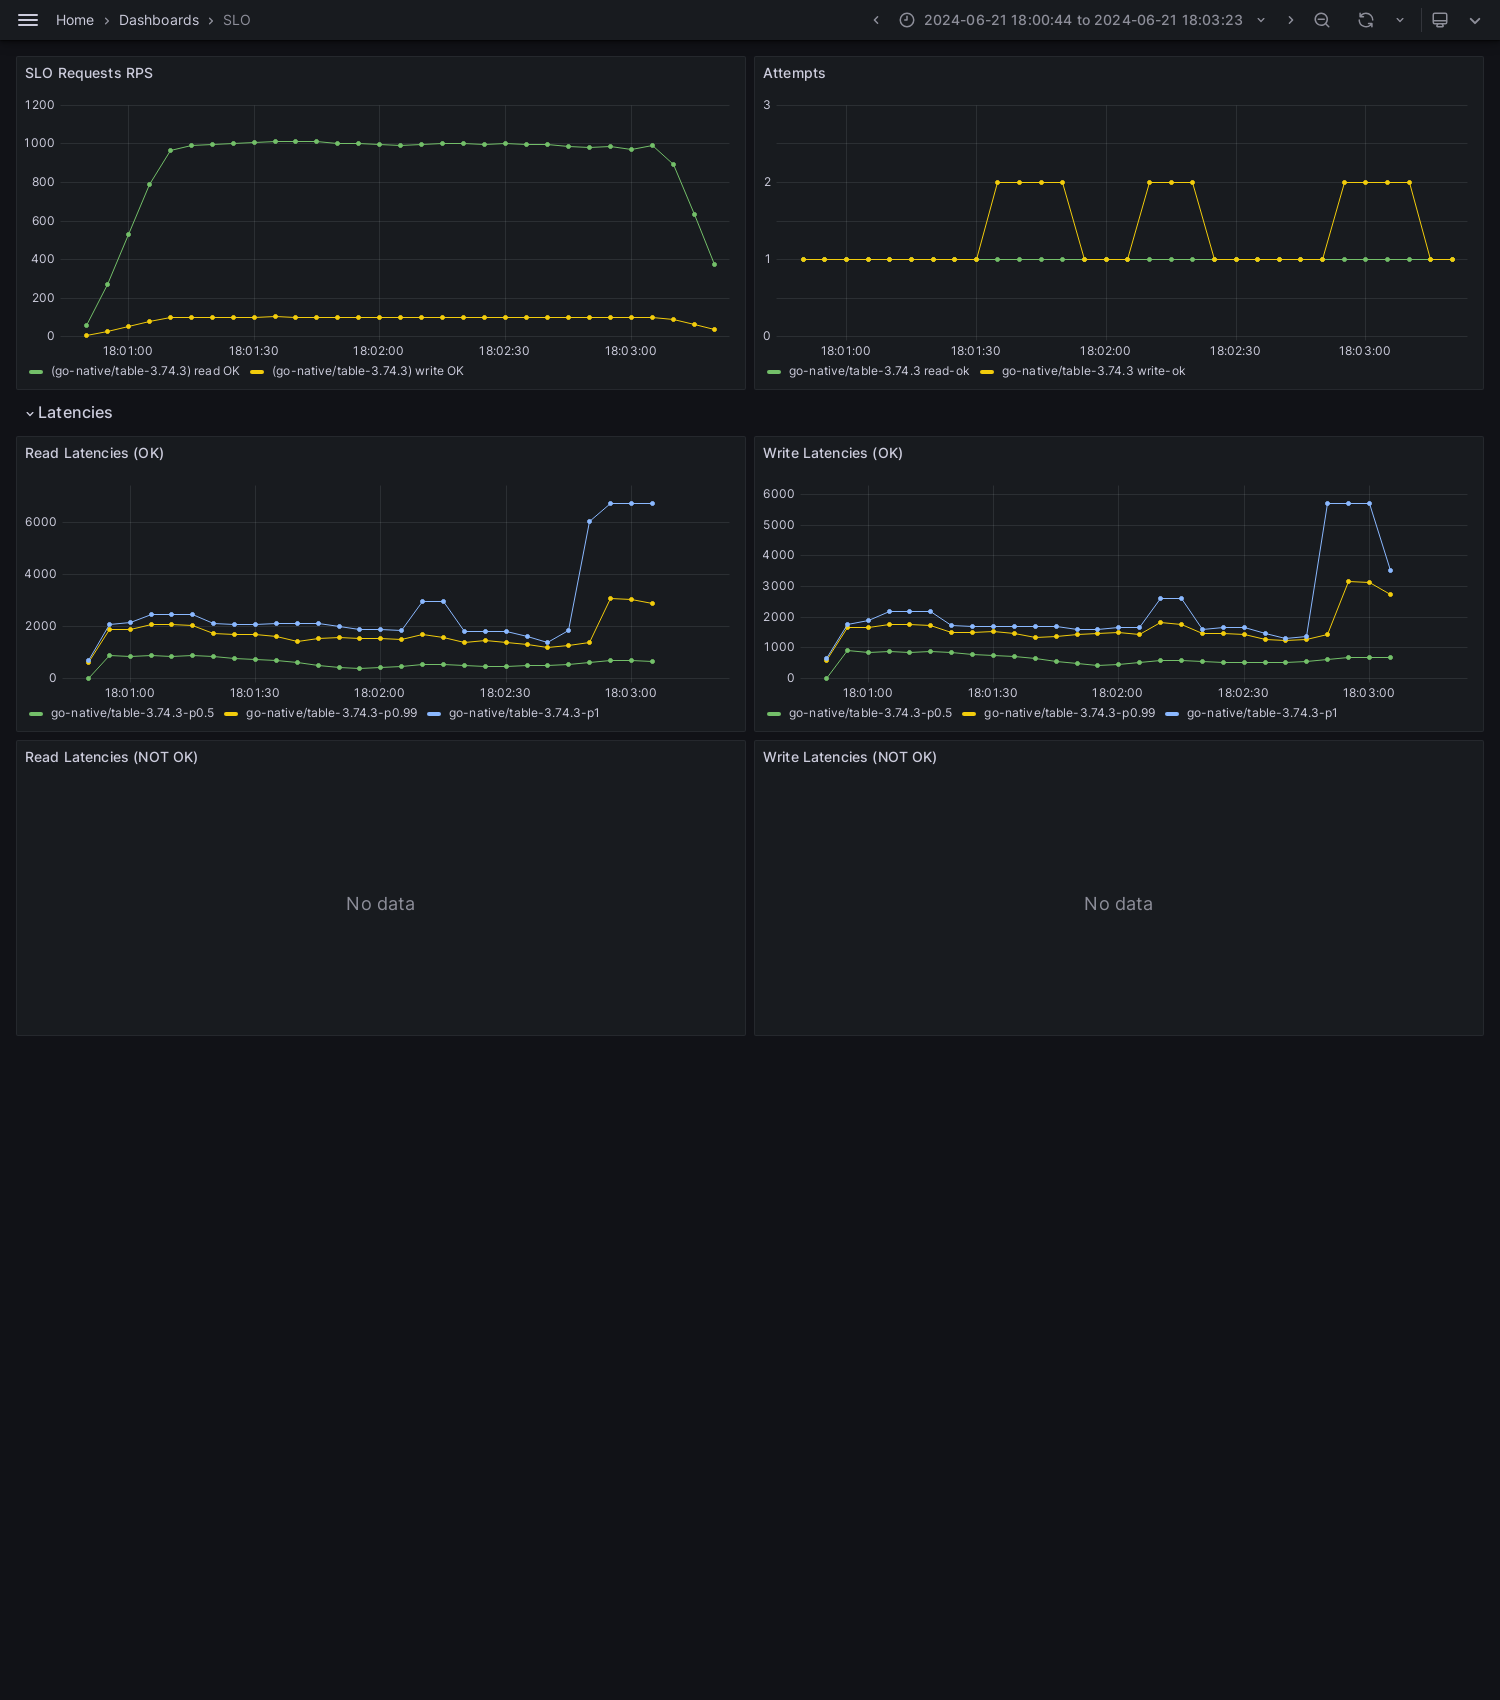Shift time range backward
Image resolution: width=1500 pixels, height=1700 pixels.
876,20
